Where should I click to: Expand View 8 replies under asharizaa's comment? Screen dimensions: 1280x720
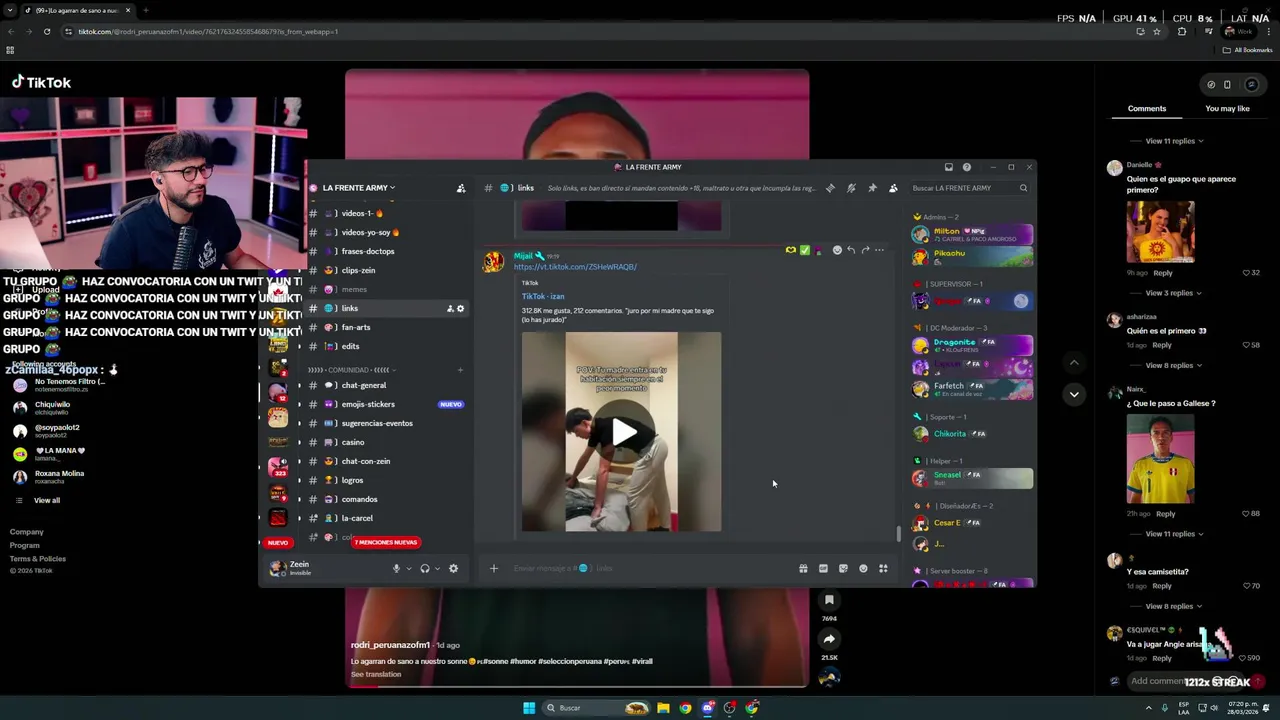click(x=1173, y=365)
